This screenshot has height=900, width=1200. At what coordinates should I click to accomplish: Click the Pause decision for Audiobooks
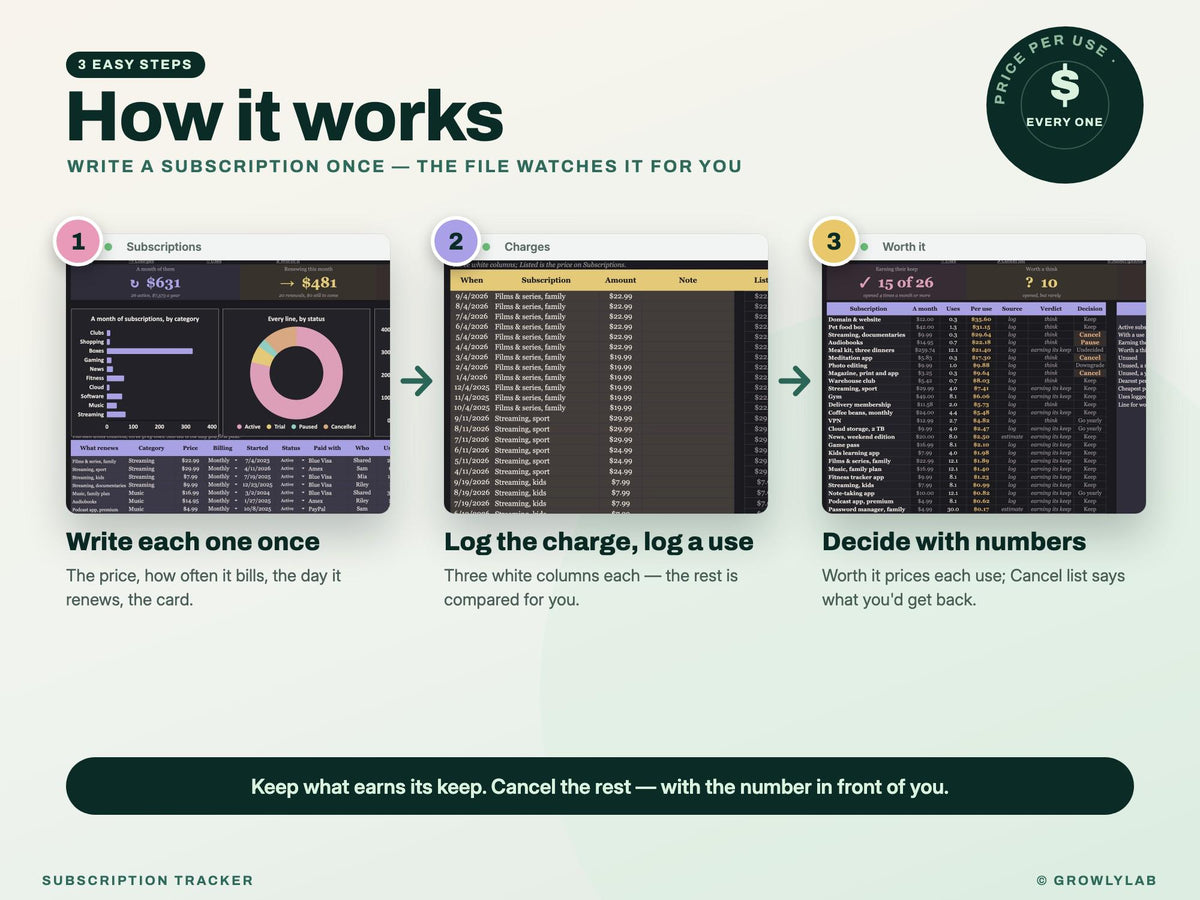point(1090,342)
